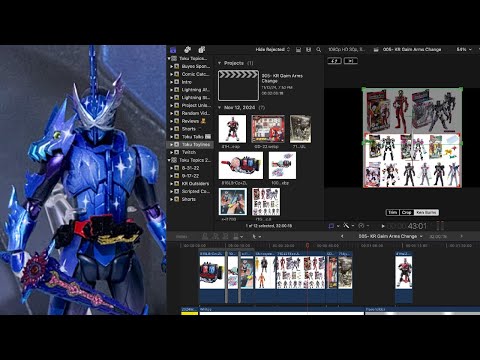This screenshot has width=480, height=360.
Task: Switch to the Trim crop mode
Action: point(393,212)
